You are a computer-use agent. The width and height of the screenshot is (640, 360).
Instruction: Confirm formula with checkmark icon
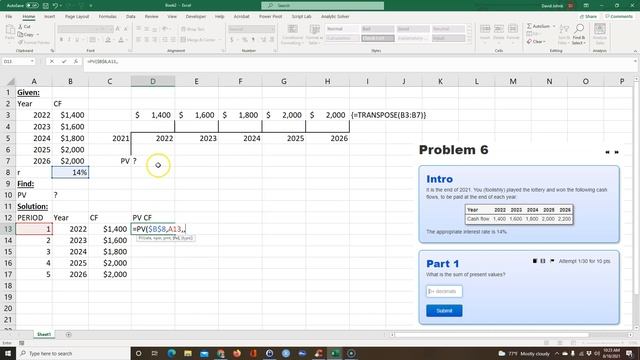(x=64, y=61)
